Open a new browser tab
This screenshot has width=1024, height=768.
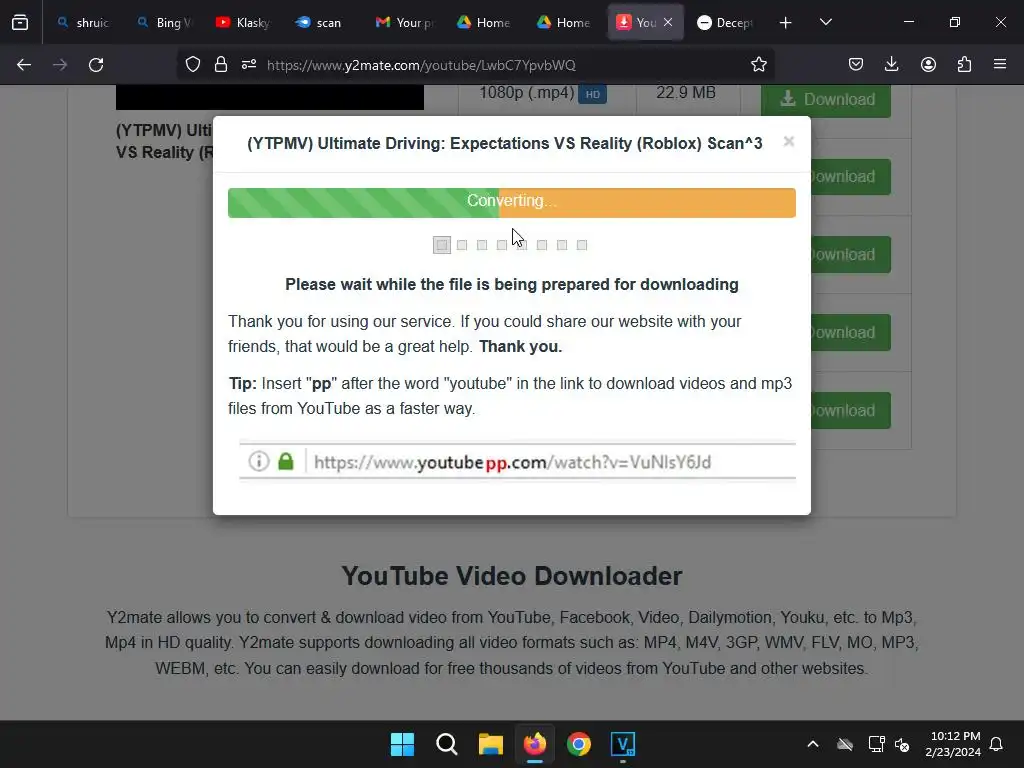coord(786,22)
